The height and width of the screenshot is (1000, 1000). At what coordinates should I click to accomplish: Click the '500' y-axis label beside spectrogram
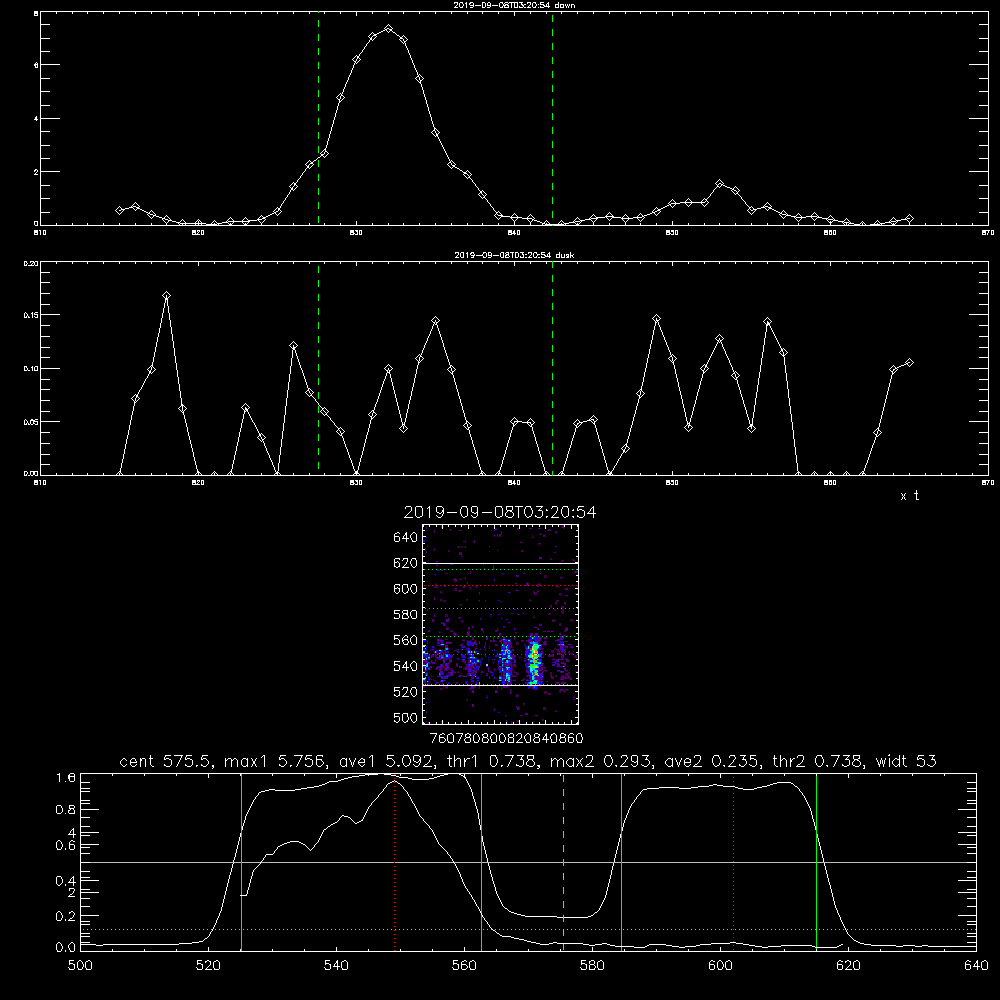pos(405,717)
